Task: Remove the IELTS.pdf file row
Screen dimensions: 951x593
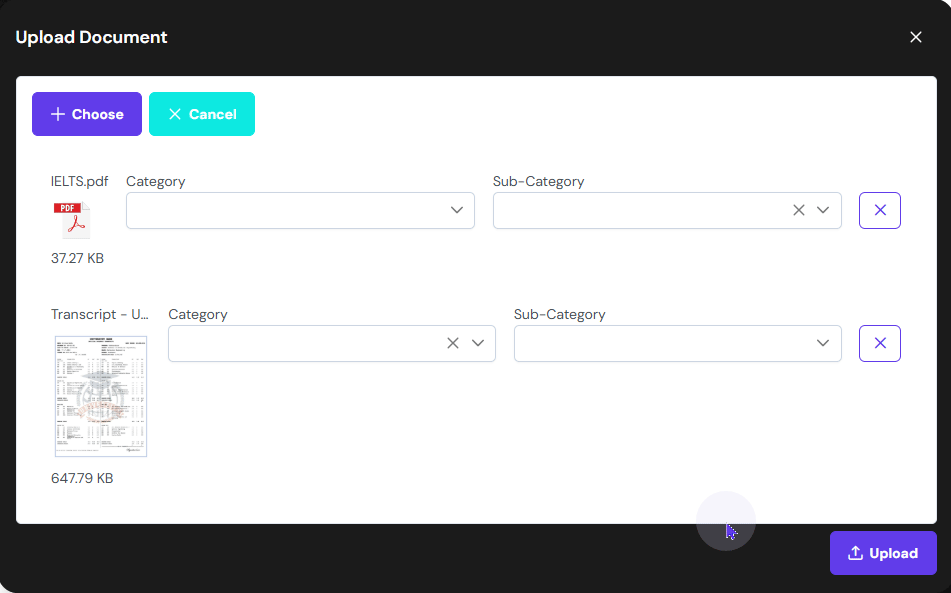Action: (x=880, y=210)
